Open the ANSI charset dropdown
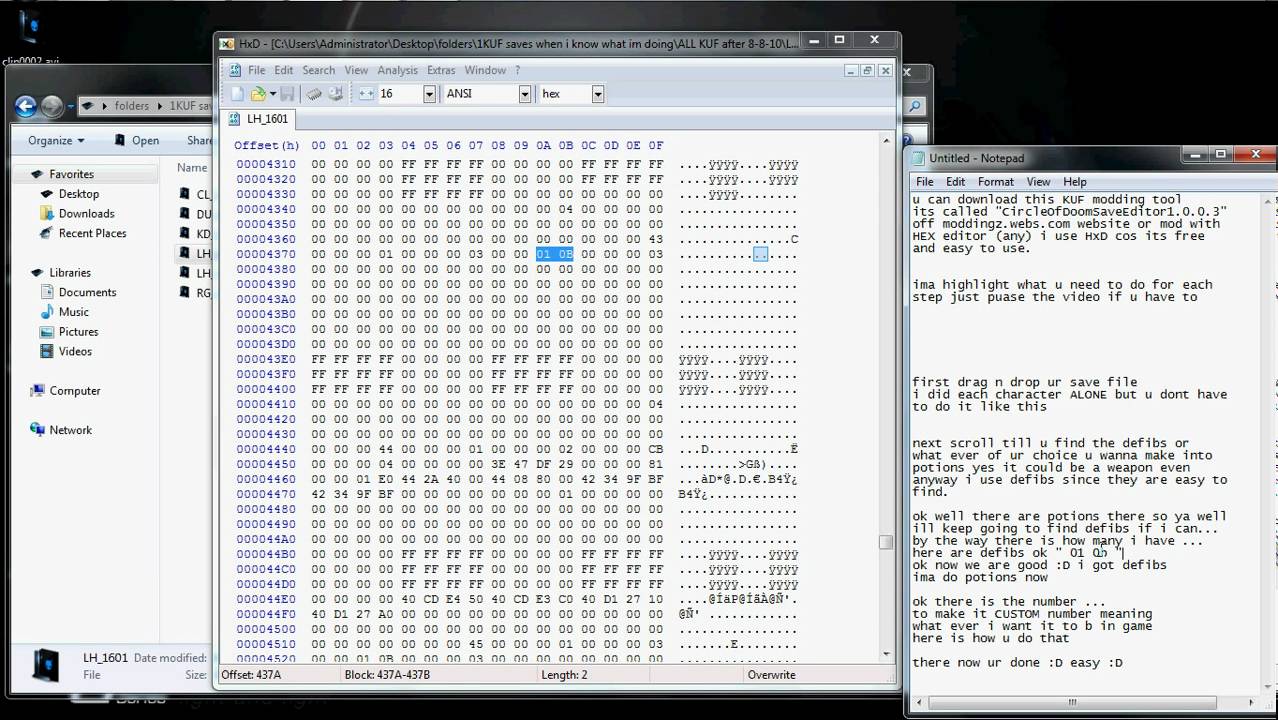1278x720 pixels. pos(524,93)
